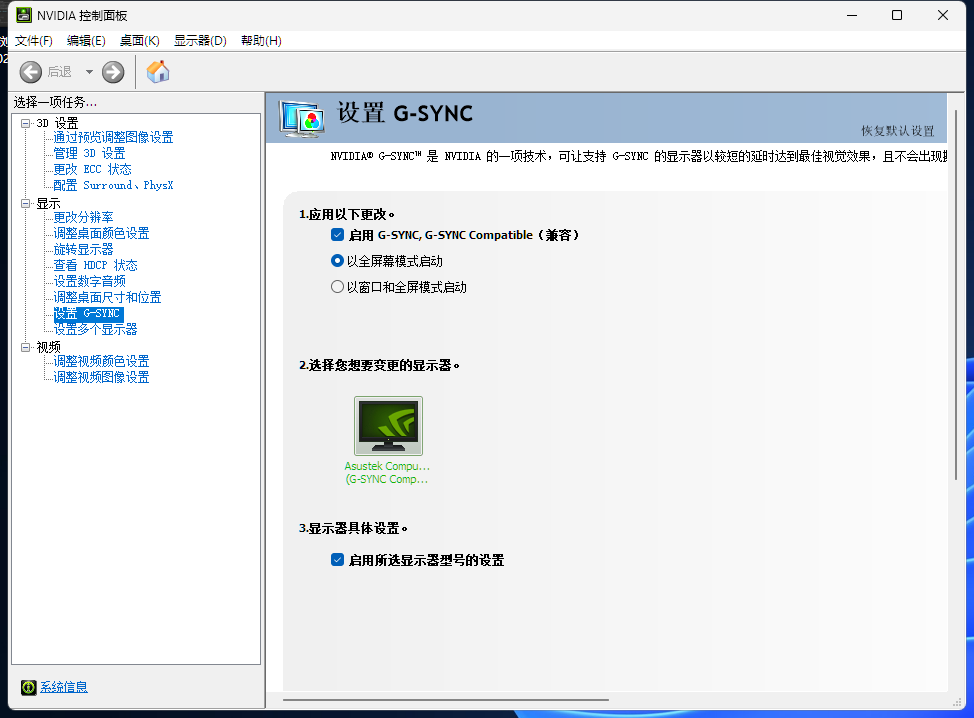The width and height of the screenshot is (974, 718).
Task: Toggle 启用所选显示器型号的设置 checkbox
Action: coord(337,560)
